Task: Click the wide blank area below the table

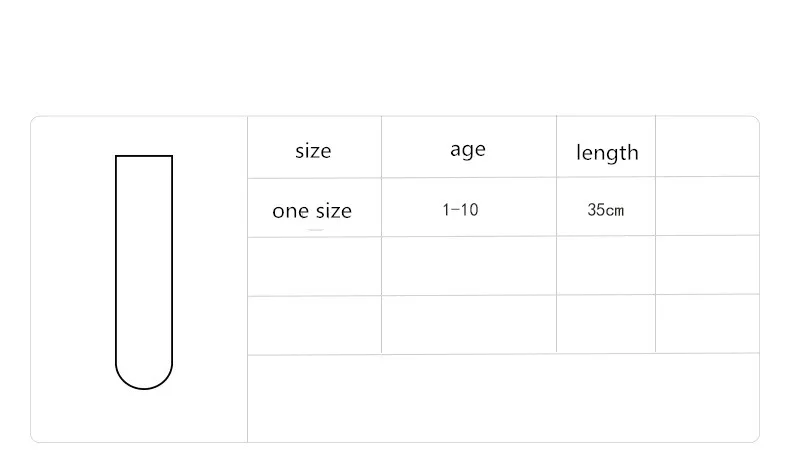Action: [x=503, y=398]
